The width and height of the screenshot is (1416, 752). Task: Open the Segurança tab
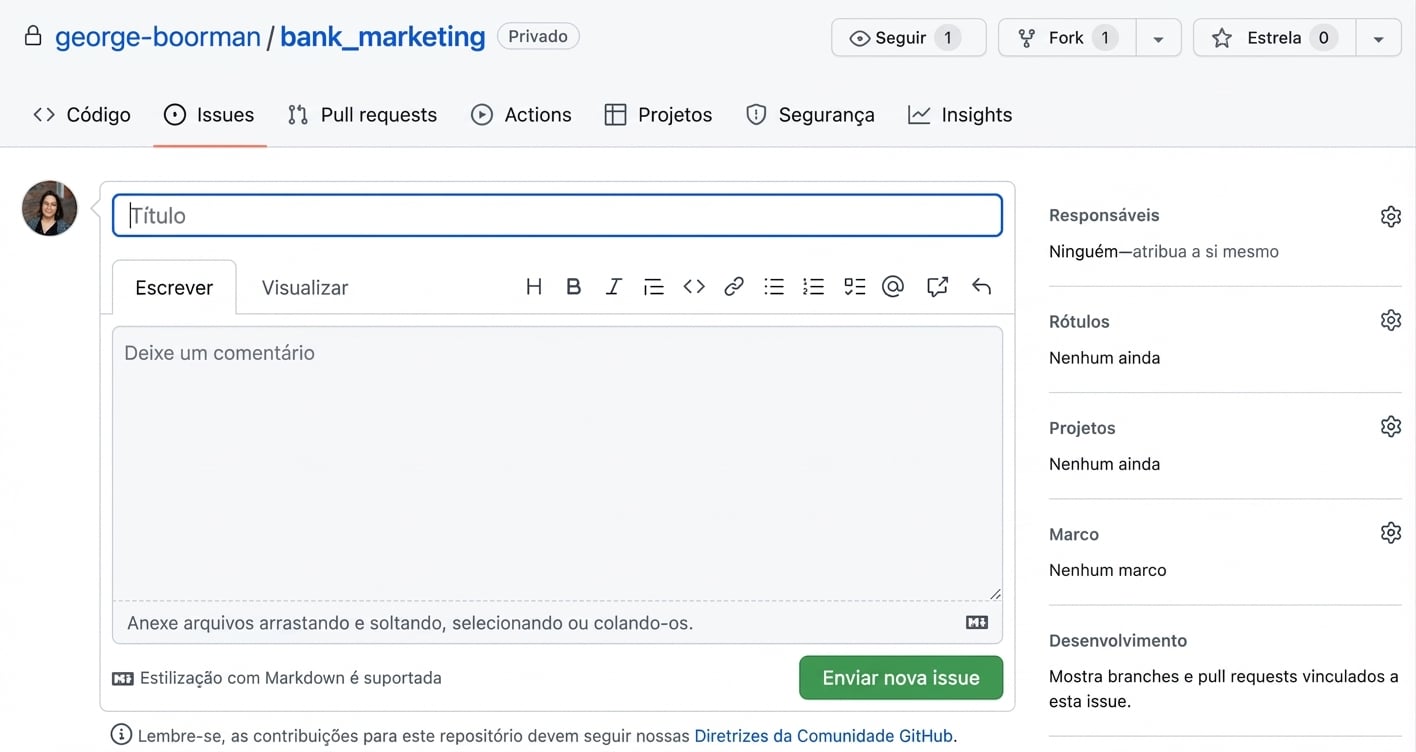click(x=810, y=115)
